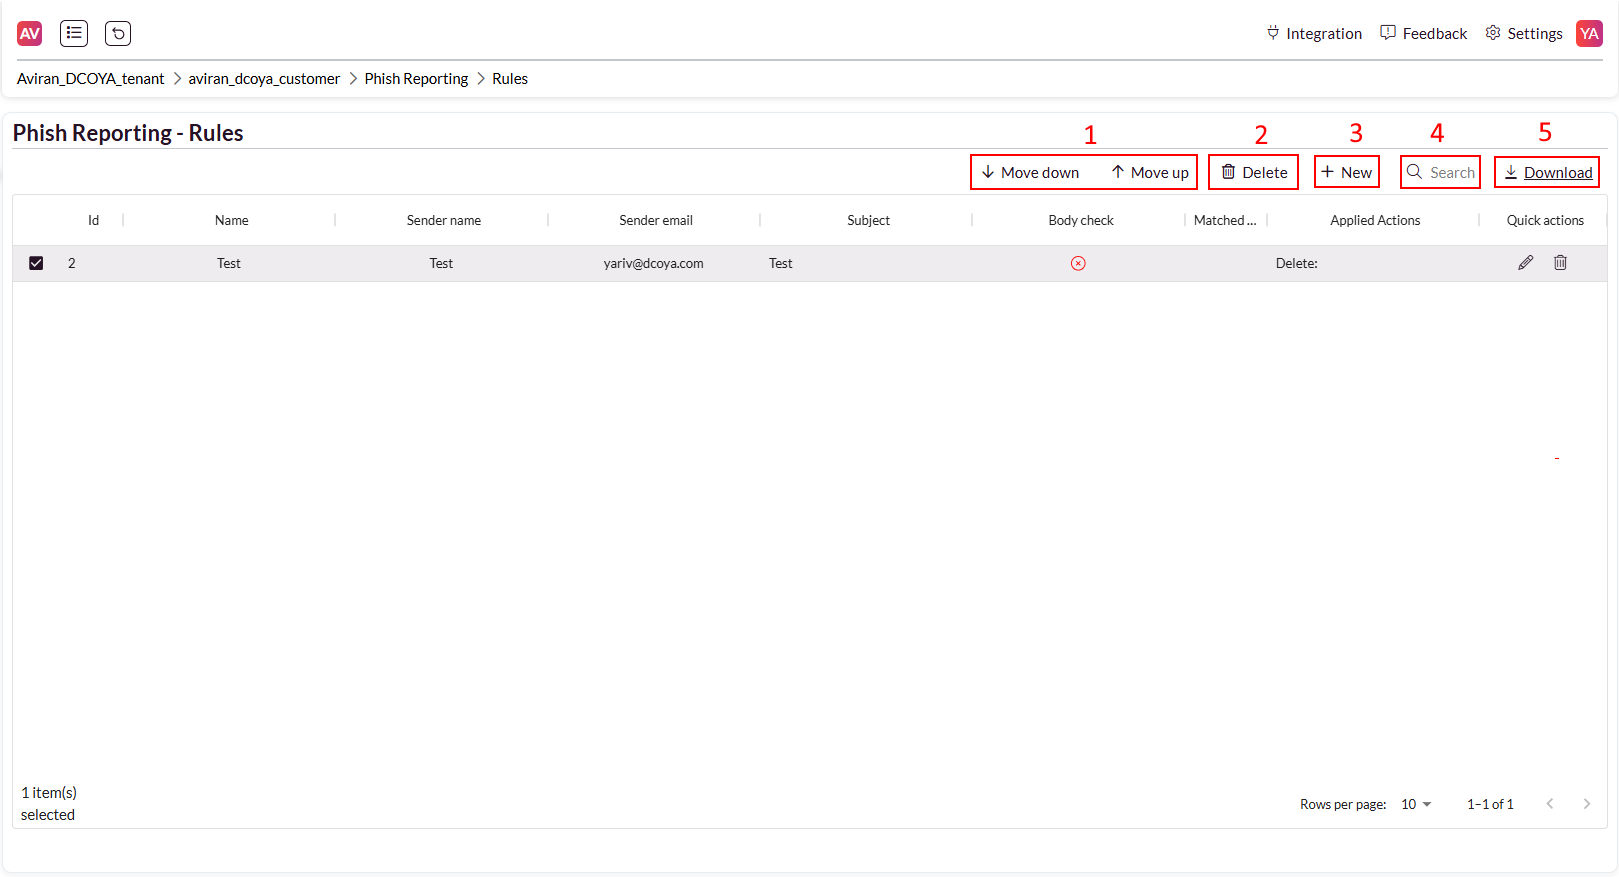Go to next page arrow

[1586, 804]
